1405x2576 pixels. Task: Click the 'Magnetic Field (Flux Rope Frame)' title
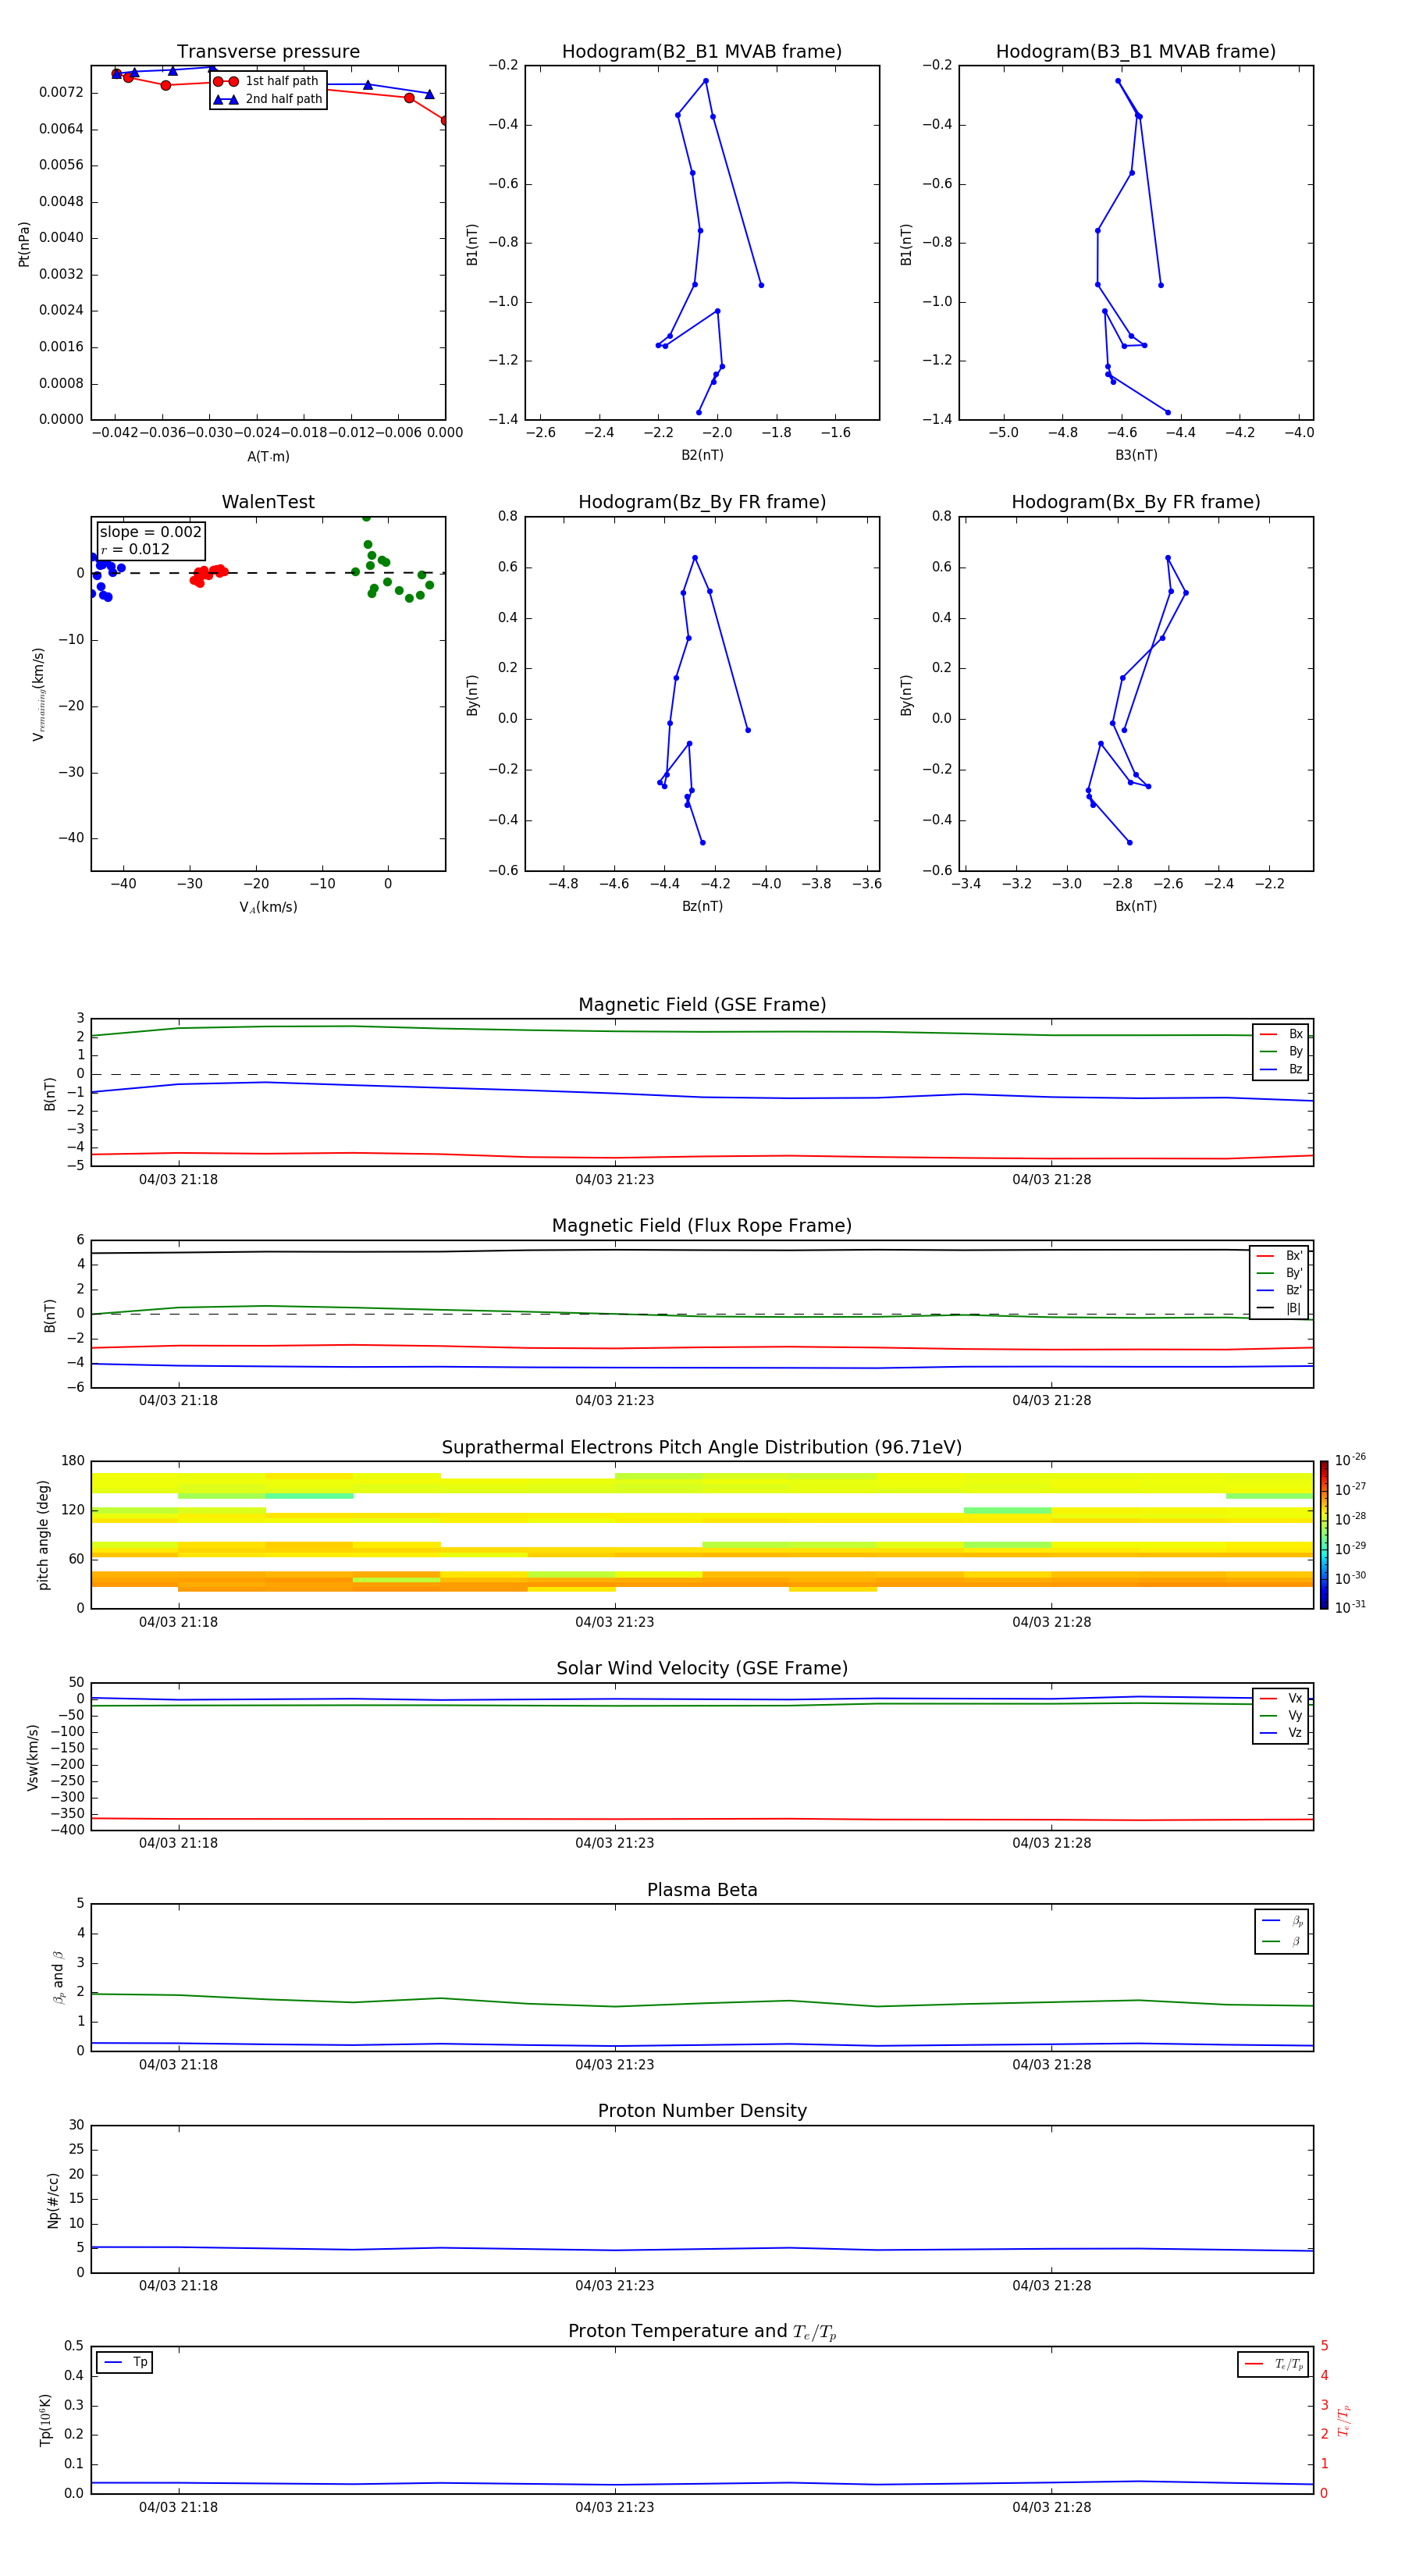(702, 1226)
